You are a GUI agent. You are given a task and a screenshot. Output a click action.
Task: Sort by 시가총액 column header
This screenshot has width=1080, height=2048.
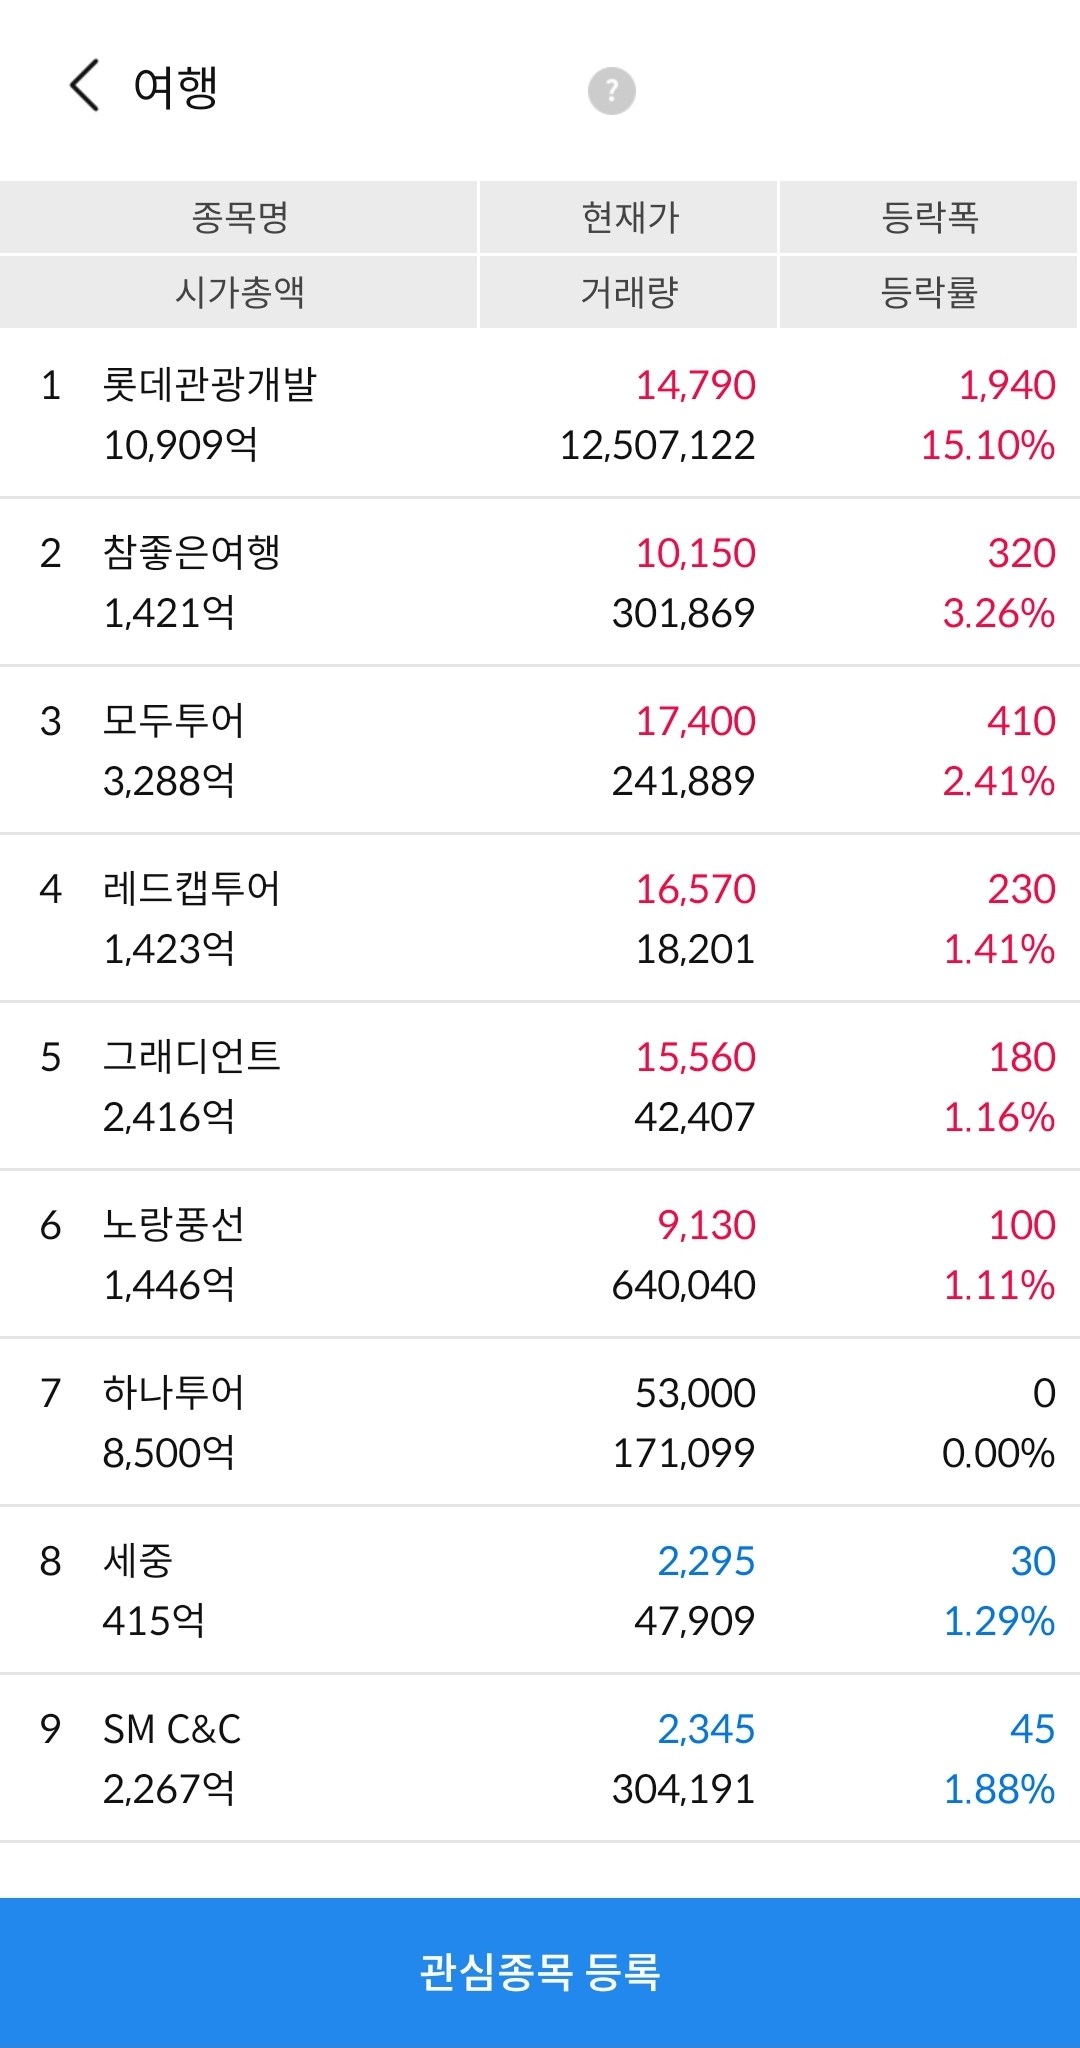[239, 292]
